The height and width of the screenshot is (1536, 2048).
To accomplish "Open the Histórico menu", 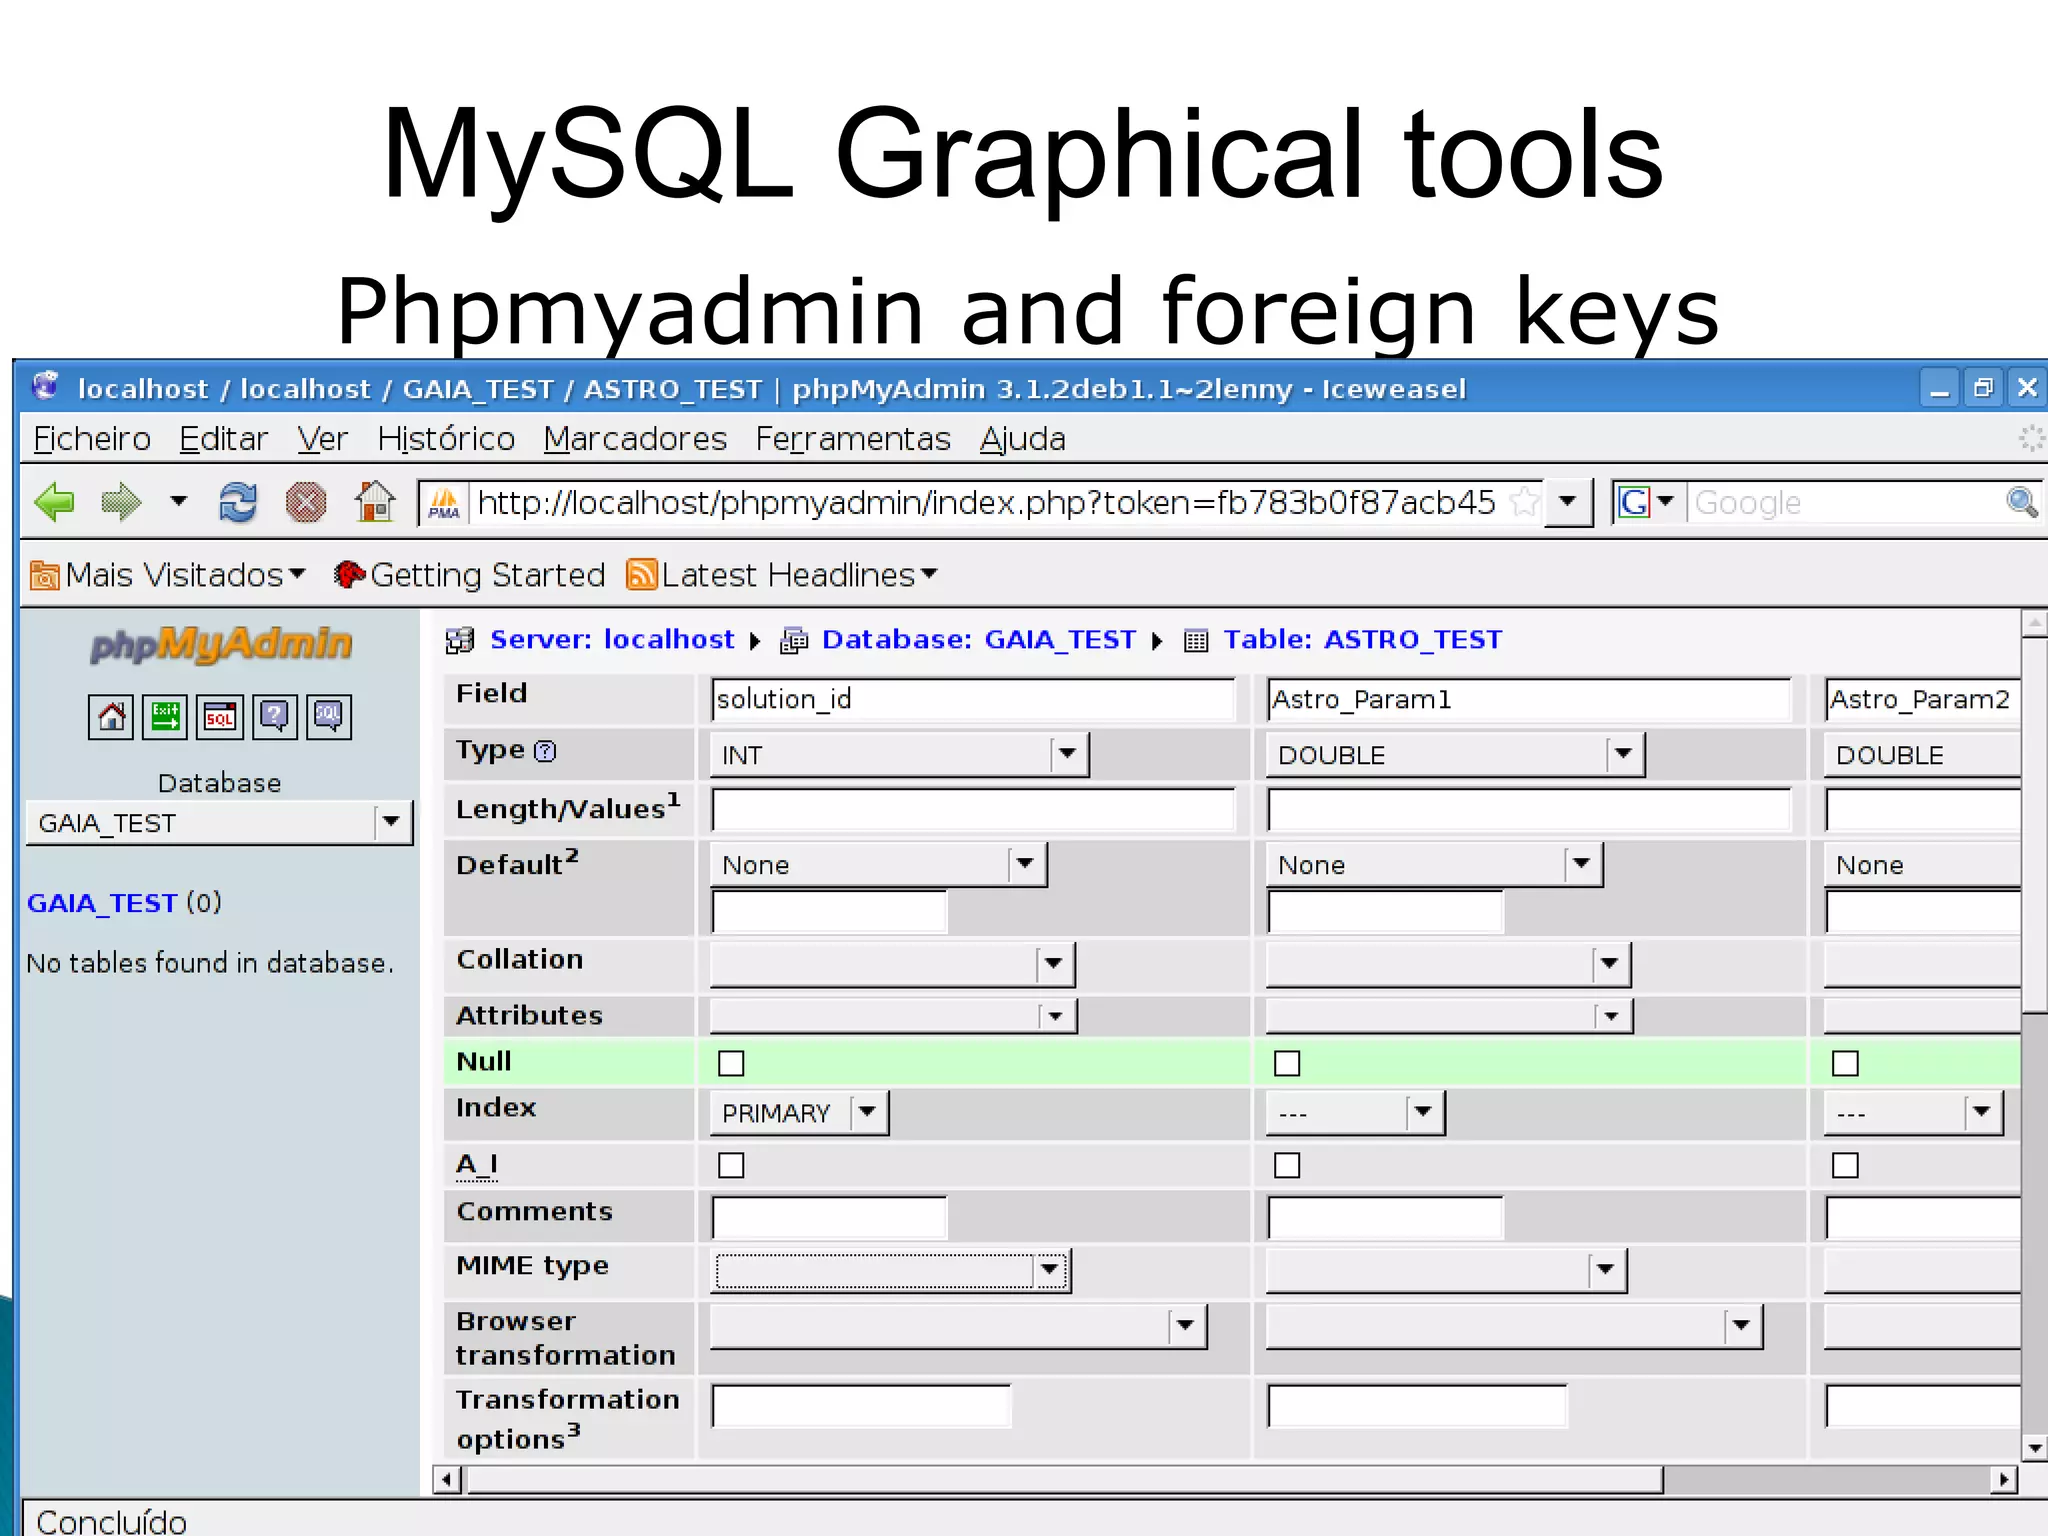I will point(446,439).
